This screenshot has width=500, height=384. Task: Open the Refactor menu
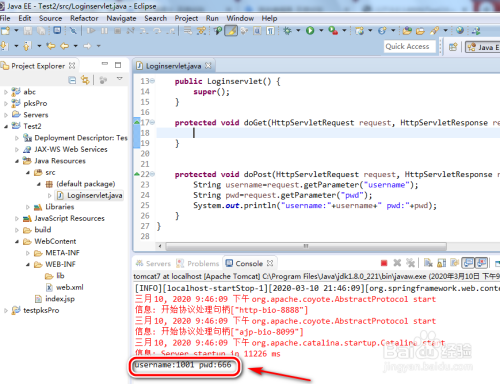(x=84, y=18)
